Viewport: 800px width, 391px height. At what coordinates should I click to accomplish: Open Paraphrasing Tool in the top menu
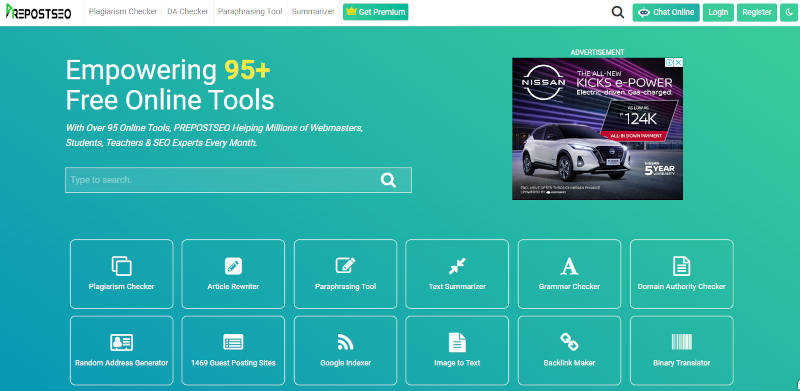(x=249, y=12)
